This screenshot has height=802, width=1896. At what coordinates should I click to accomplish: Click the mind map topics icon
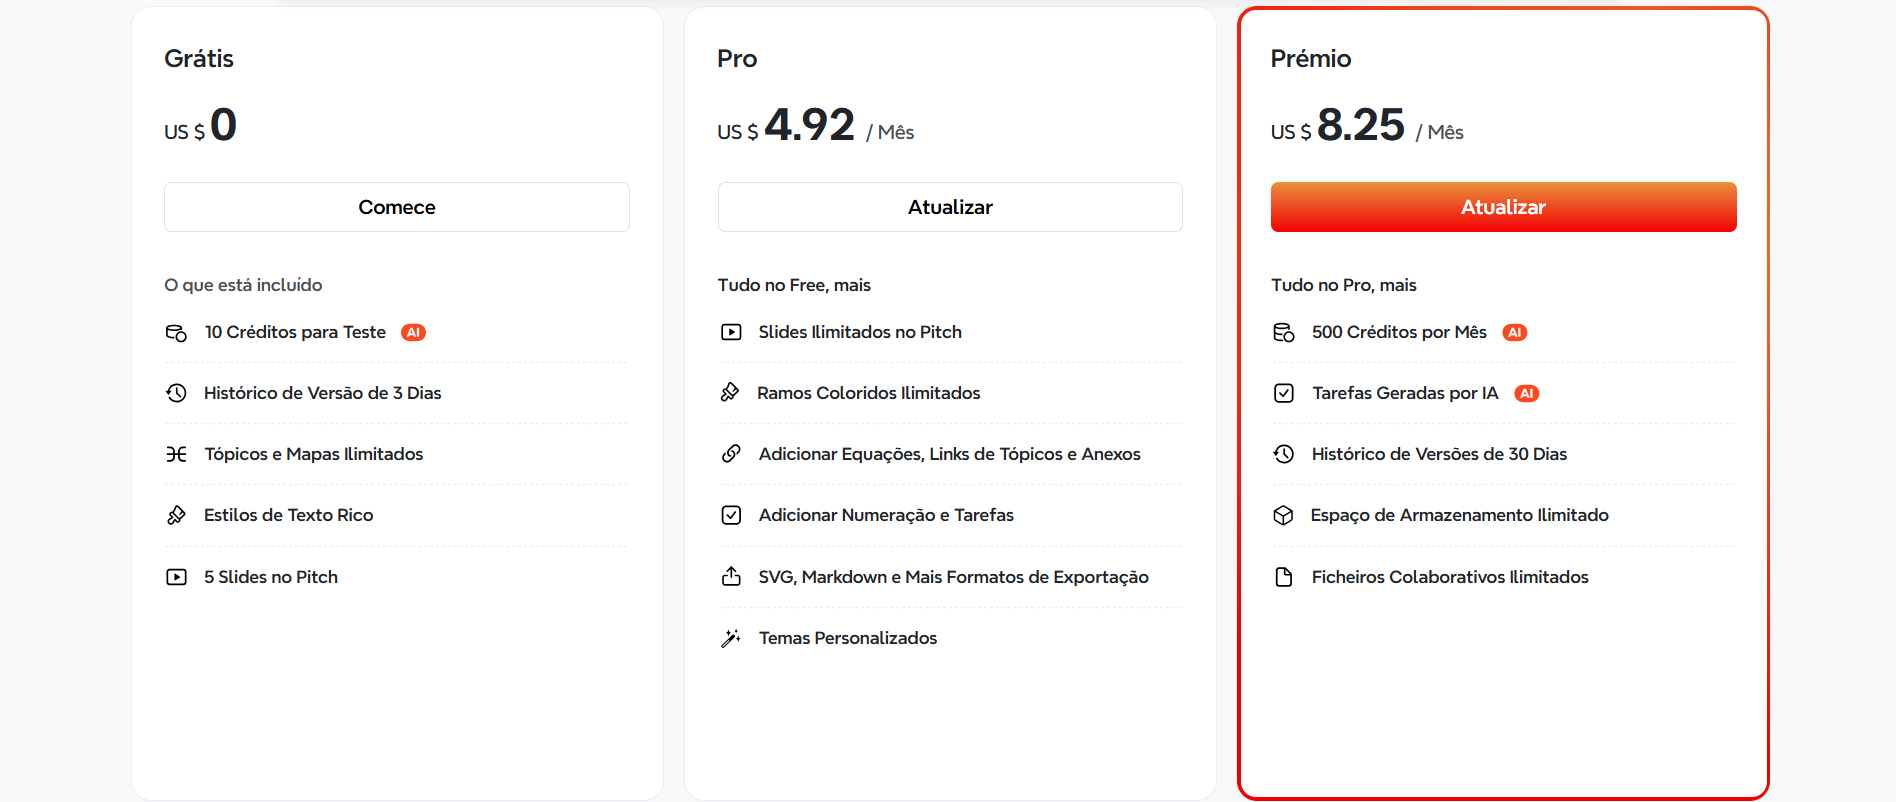(x=176, y=454)
